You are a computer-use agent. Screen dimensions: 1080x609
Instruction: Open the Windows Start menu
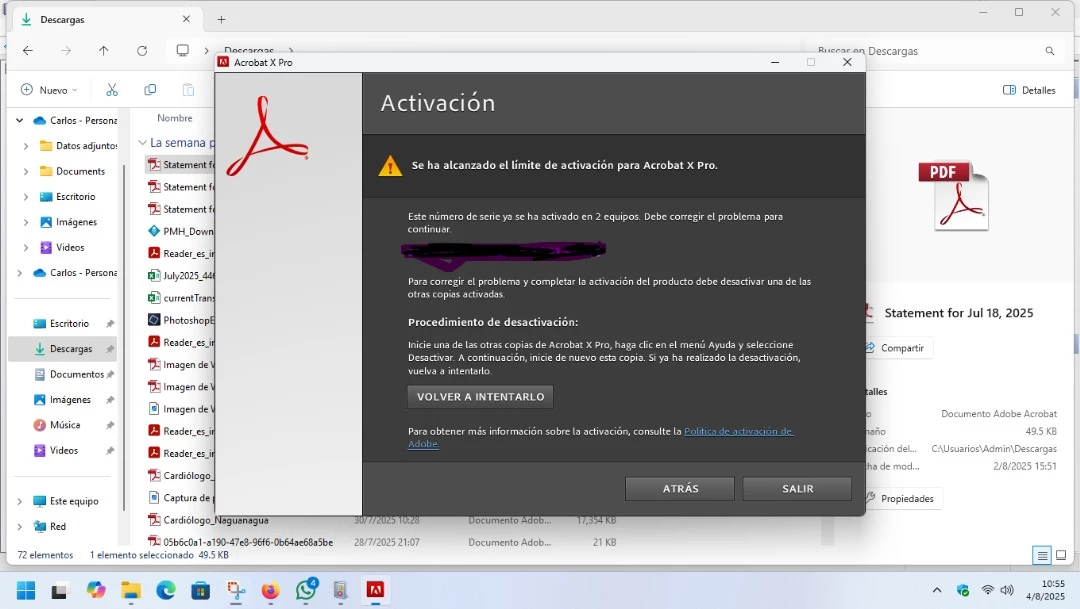pyautogui.click(x=26, y=590)
